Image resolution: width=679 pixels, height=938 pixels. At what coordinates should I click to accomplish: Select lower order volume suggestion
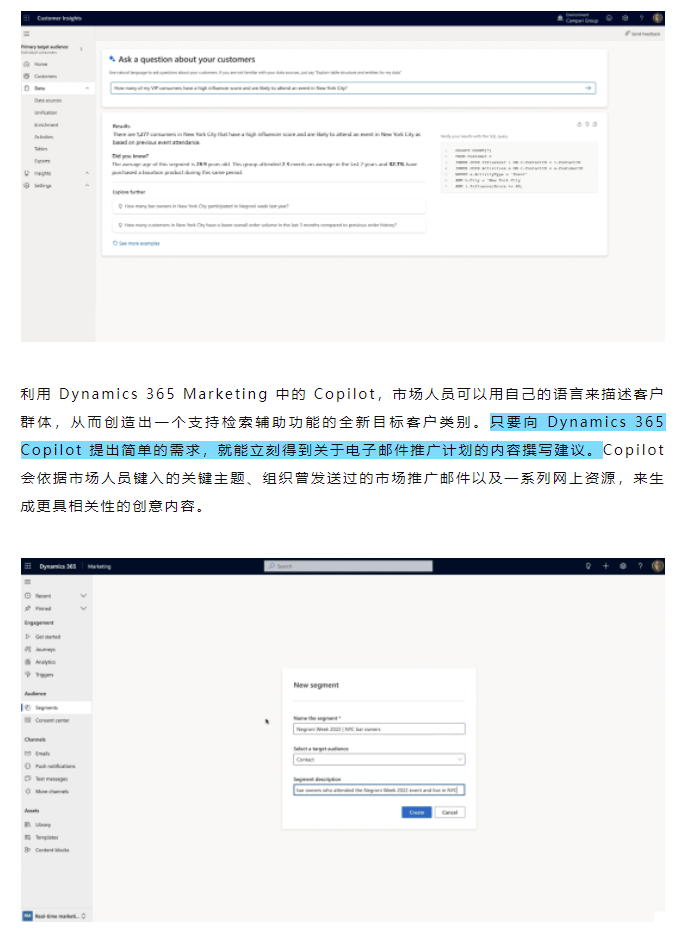point(269,225)
